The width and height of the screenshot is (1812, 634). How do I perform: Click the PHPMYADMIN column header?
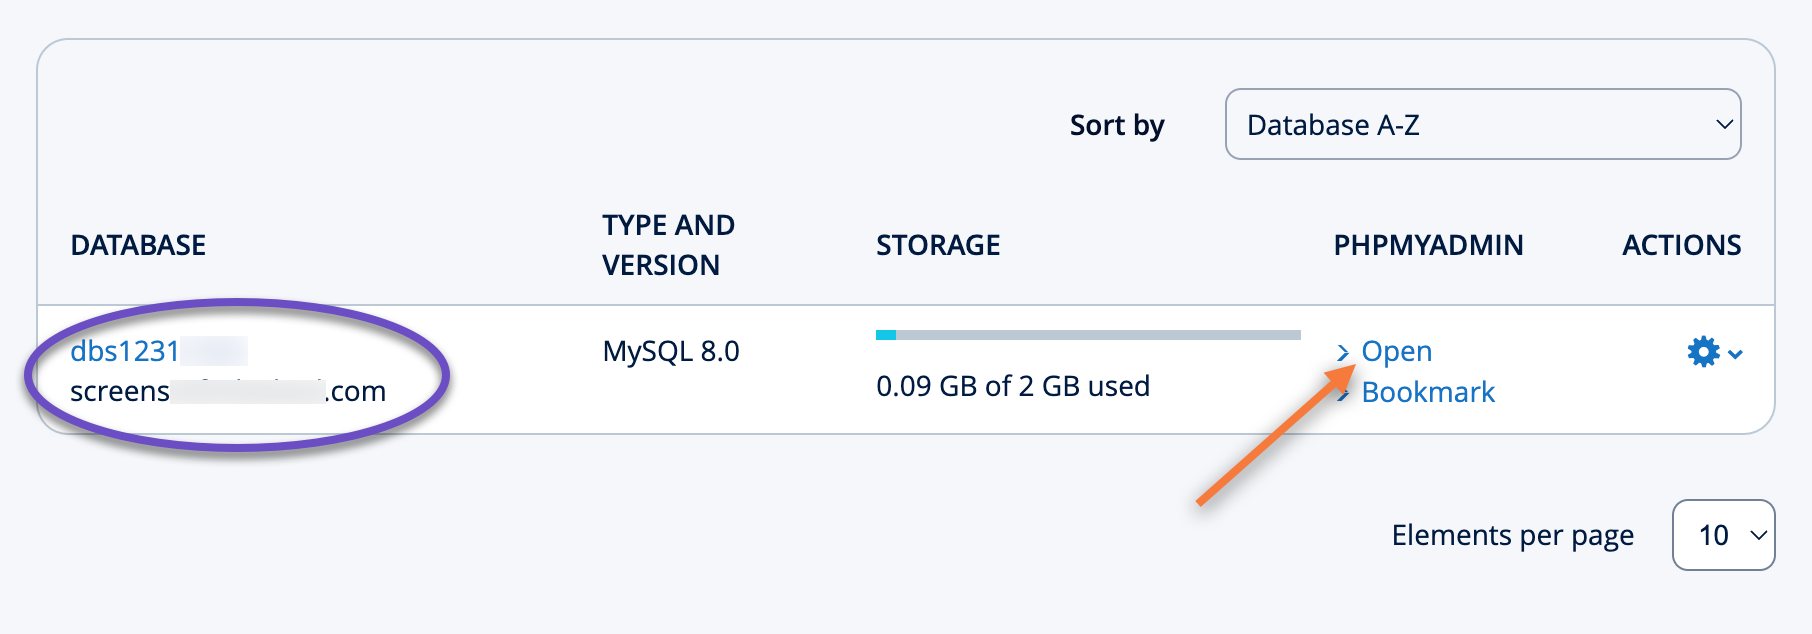(x=1429, y=245)
